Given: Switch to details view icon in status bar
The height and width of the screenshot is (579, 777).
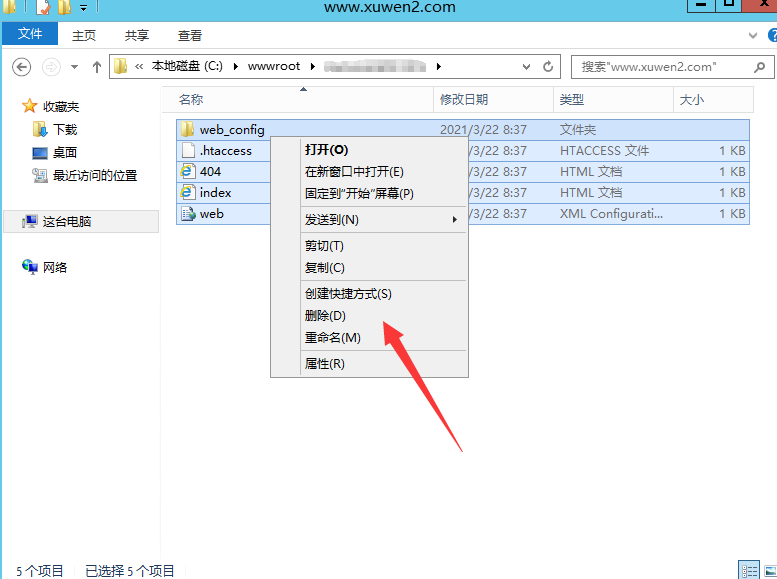Looking at the screenshot, I should 748,570.
